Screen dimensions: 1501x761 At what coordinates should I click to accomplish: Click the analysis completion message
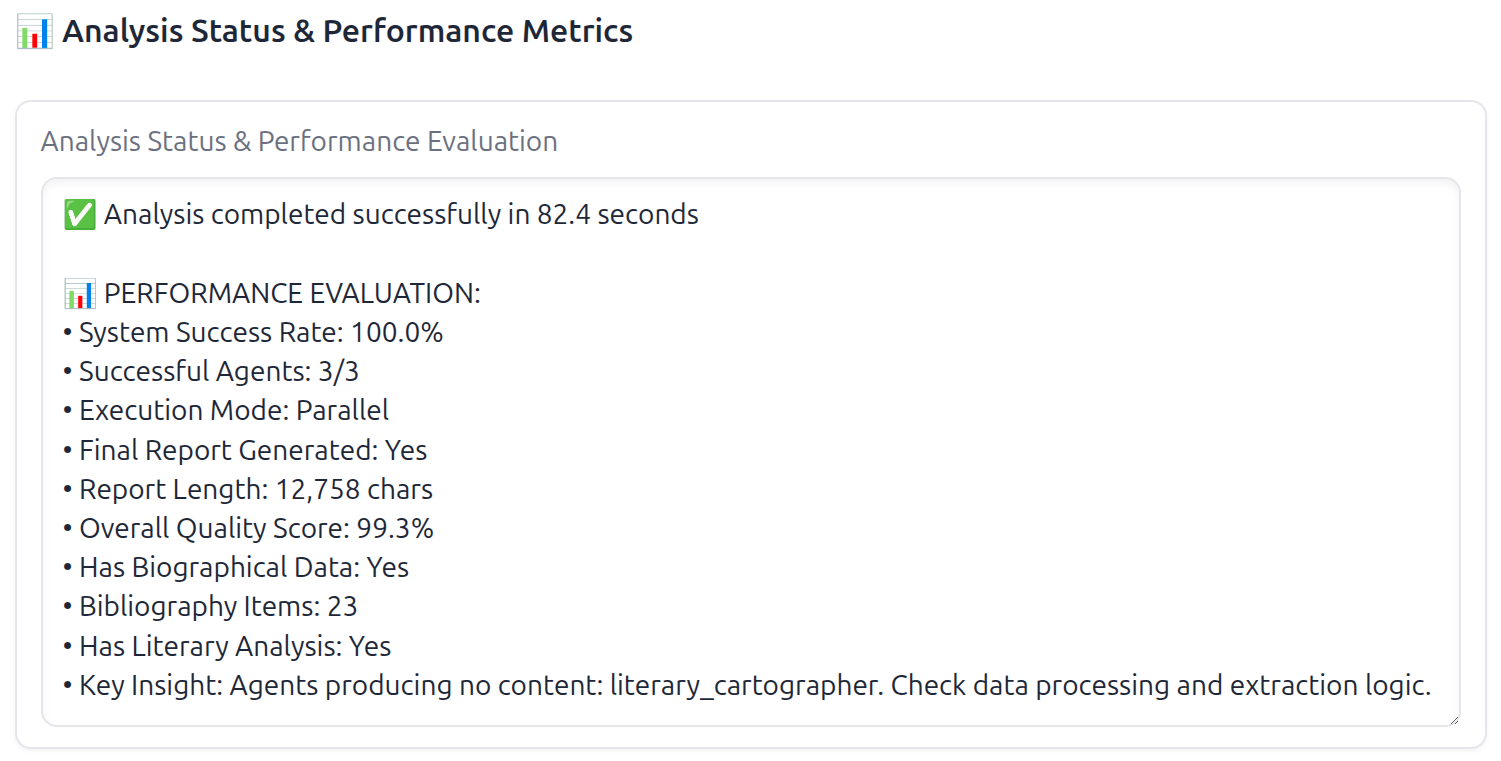point(400,213)
